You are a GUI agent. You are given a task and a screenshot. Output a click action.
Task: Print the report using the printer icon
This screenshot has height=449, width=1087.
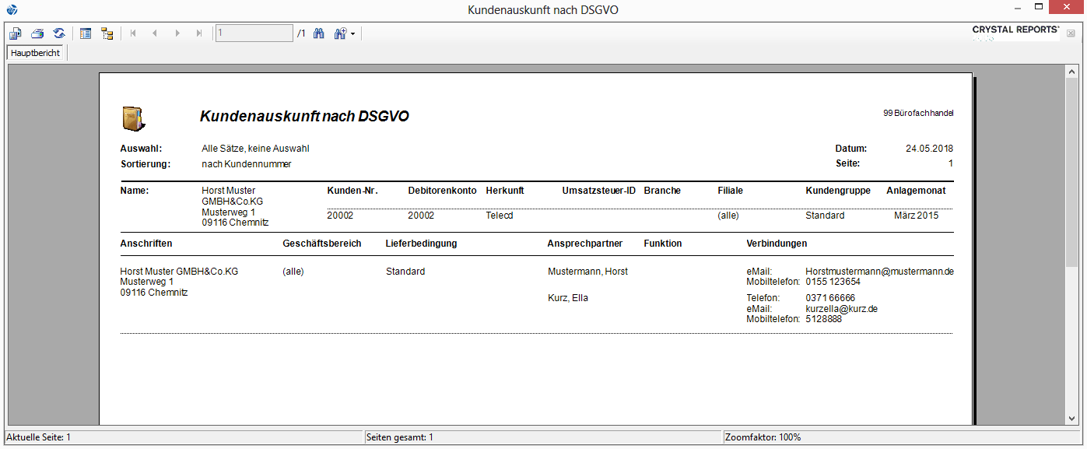point(37,34)
